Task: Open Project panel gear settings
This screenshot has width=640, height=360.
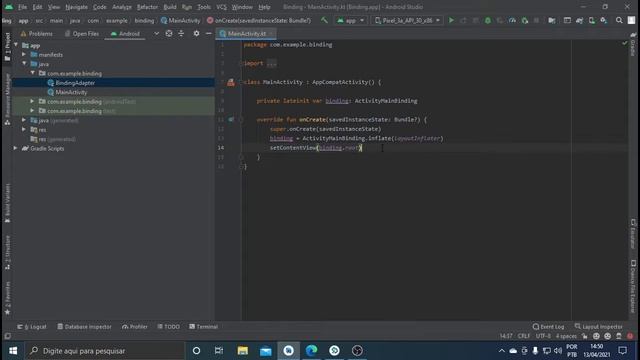Action: point(196,33)
